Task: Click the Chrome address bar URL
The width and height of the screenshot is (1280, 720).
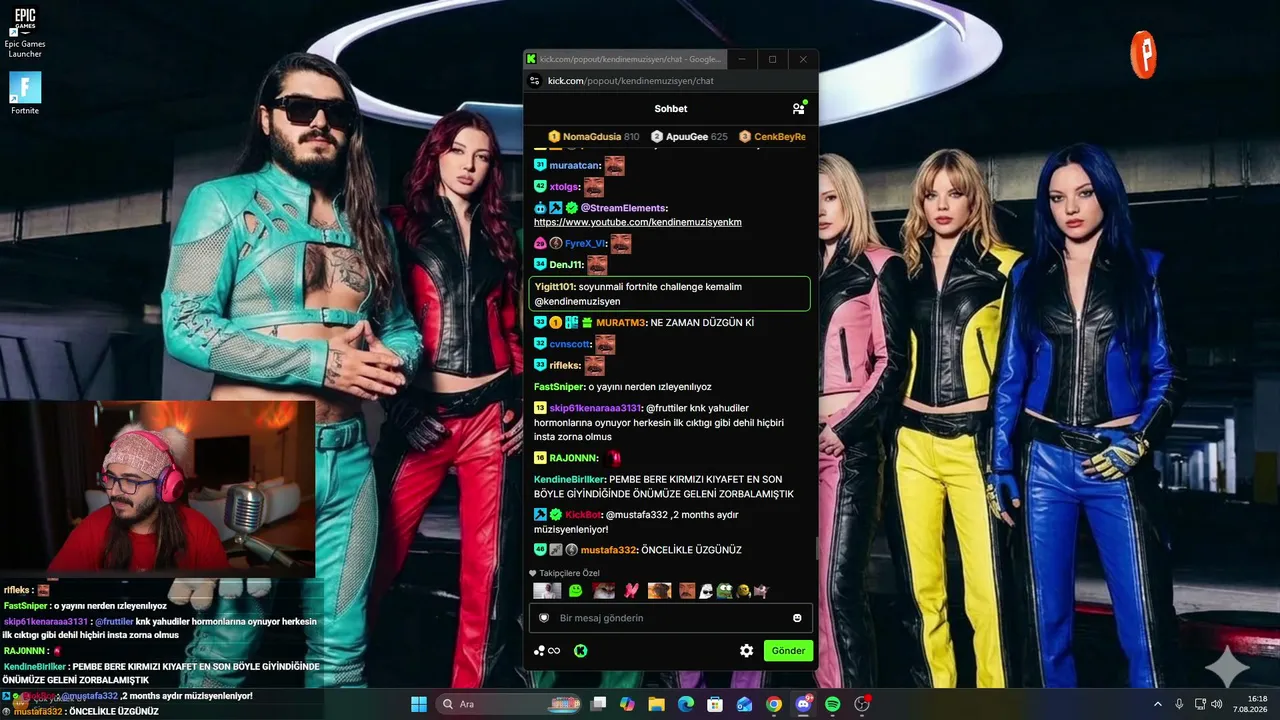Action: tap(631, 81)
